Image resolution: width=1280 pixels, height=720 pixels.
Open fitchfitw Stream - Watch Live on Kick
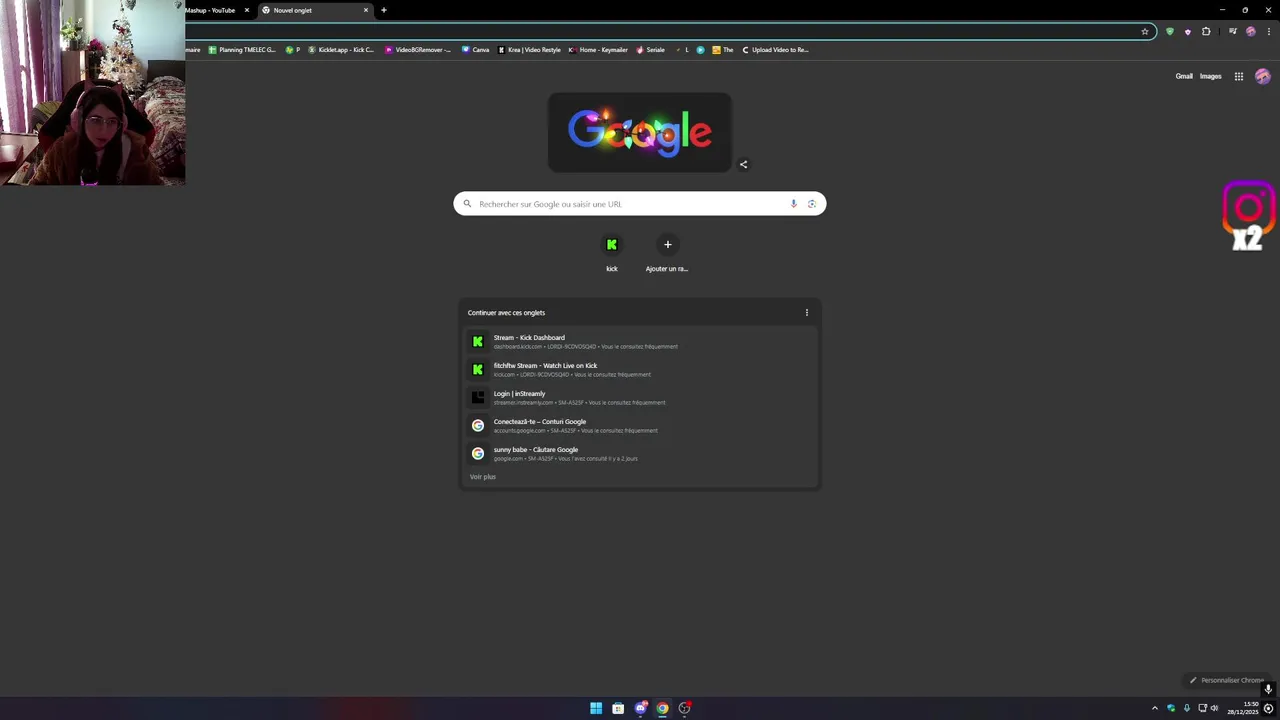pos(640,370)
